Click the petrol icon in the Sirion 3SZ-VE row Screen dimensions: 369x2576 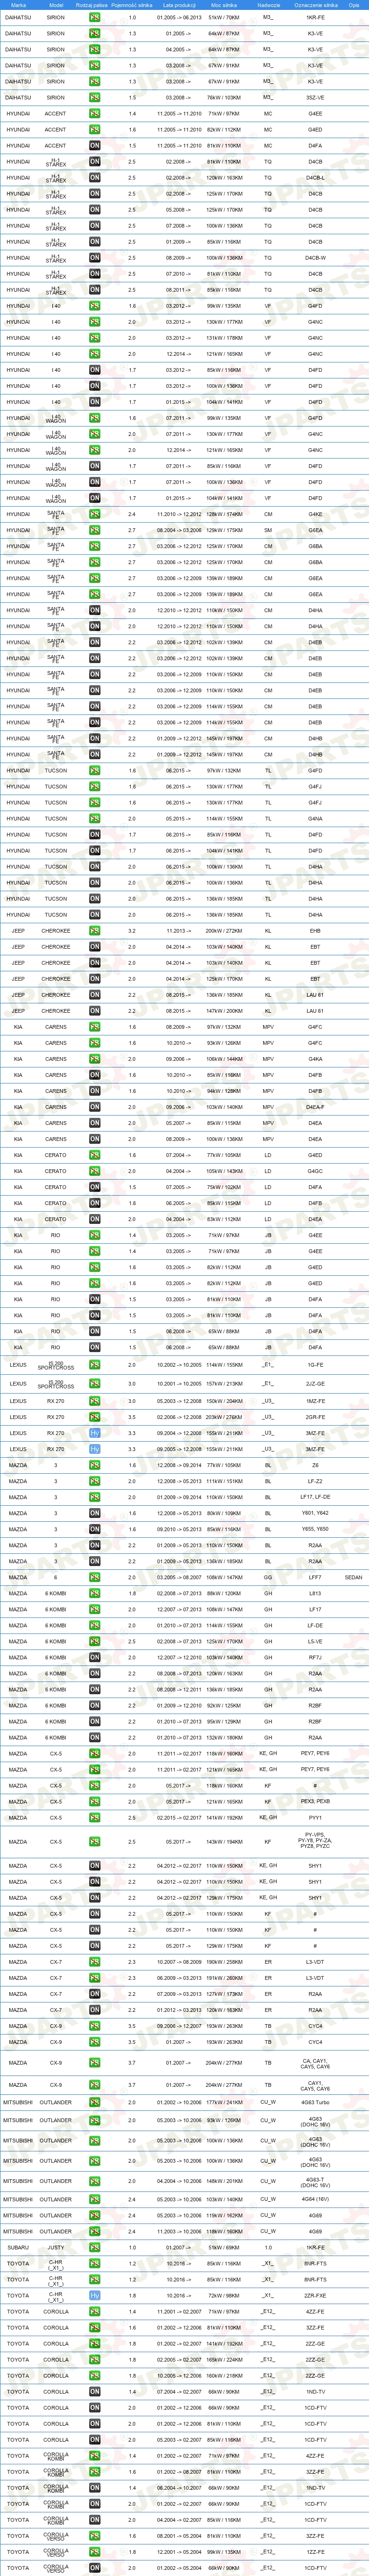point(95,98)
